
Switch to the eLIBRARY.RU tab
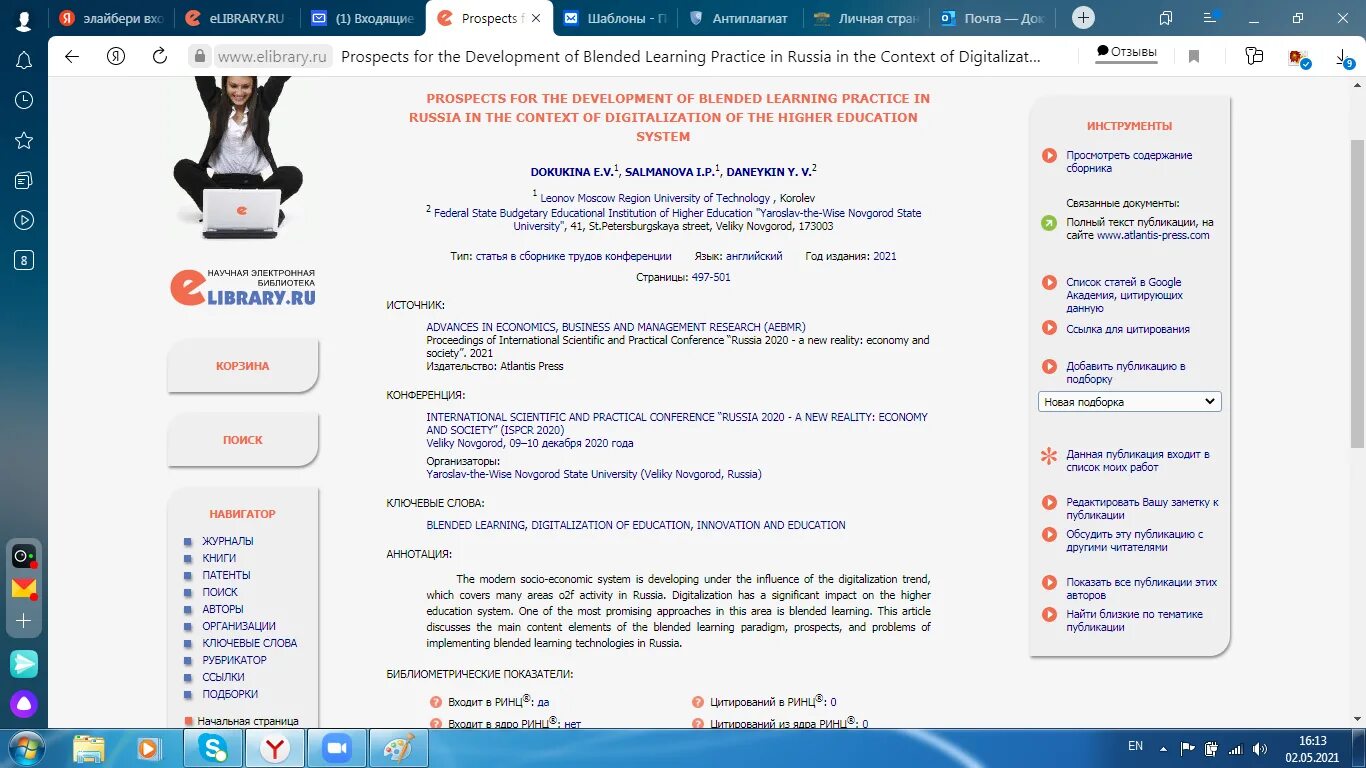237,18
